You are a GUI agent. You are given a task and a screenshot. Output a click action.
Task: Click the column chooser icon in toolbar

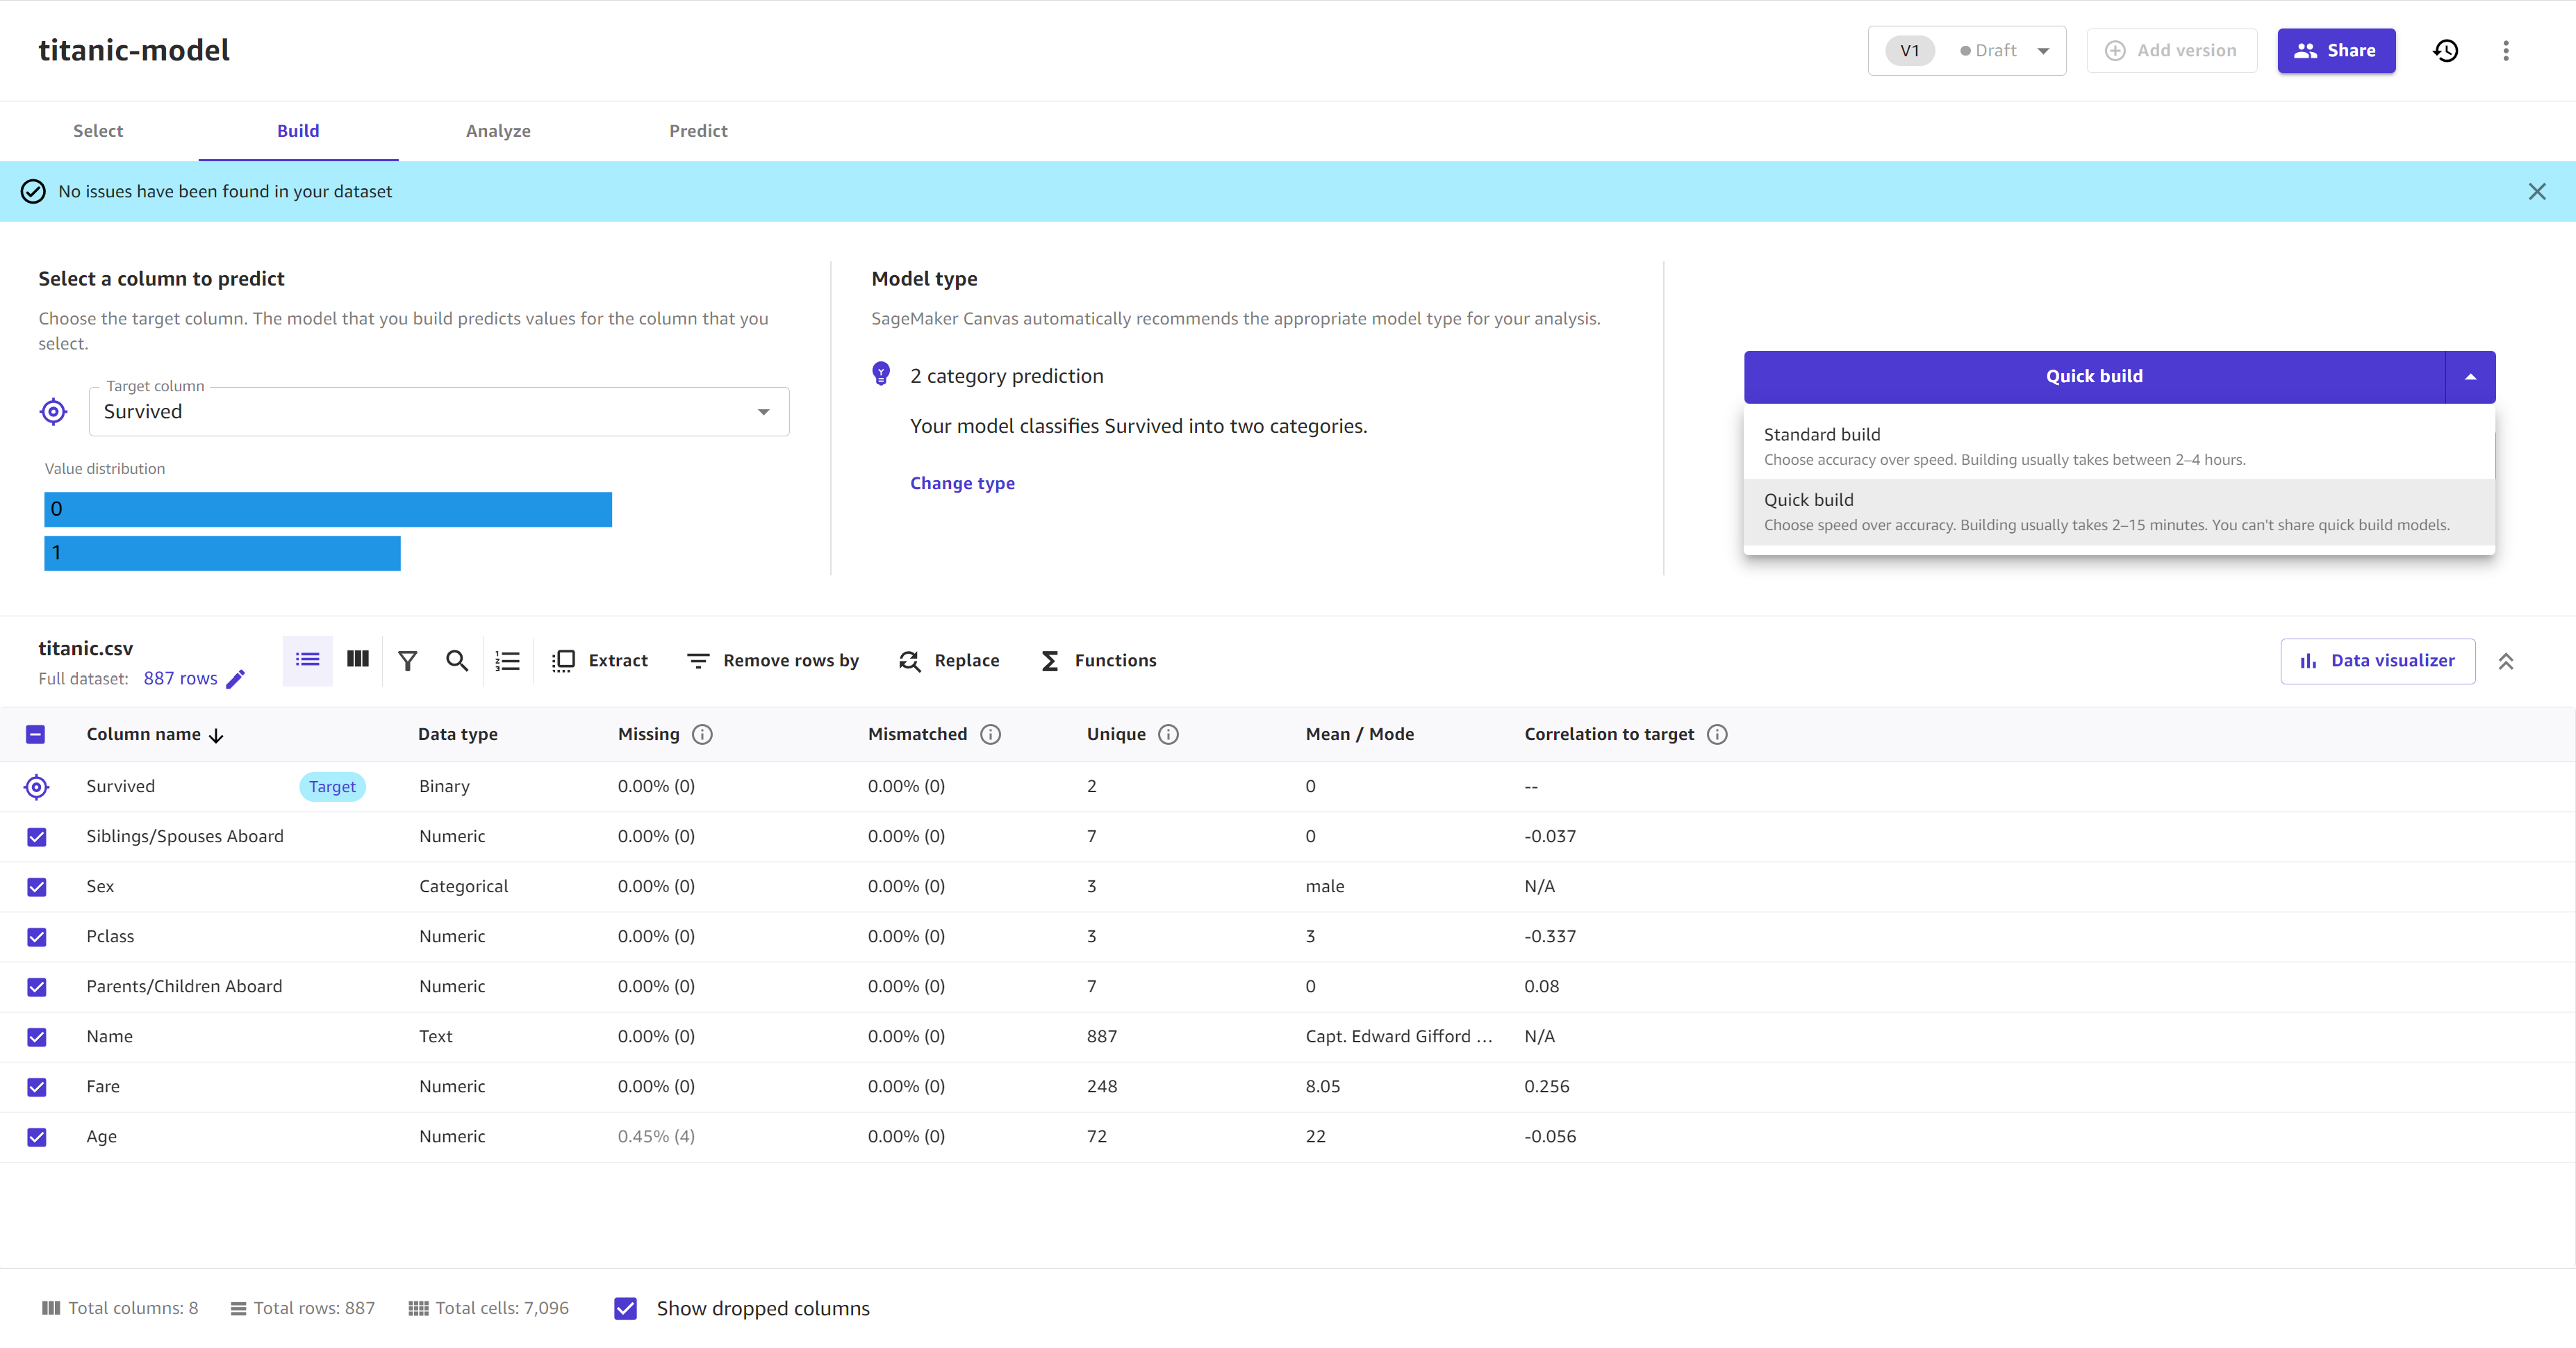pyautogui.click(x=358, y=659)
